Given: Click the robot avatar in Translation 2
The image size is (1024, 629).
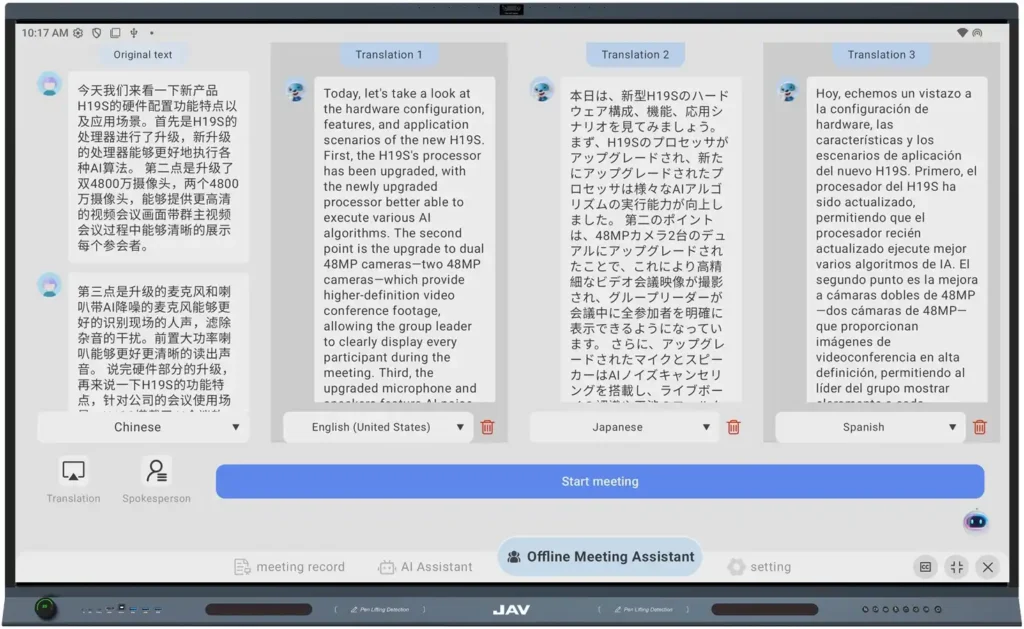Looking at the screenshot, I should click(x=542, y=89).
